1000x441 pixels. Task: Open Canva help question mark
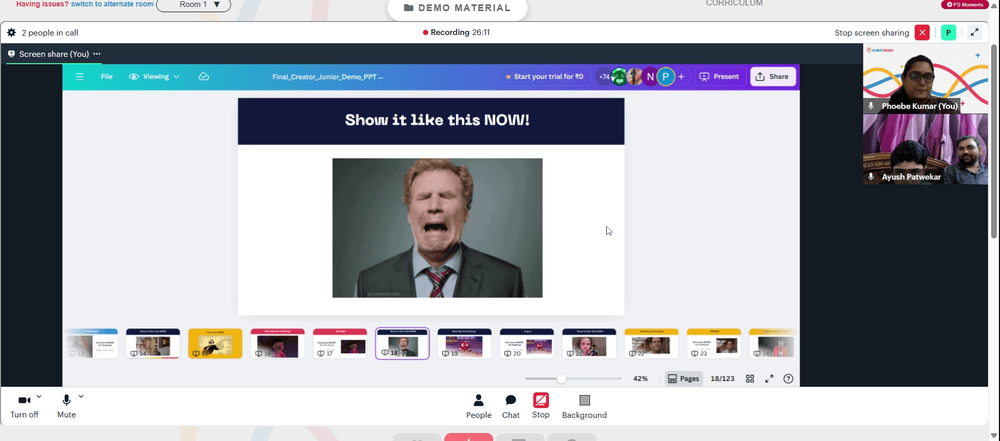tap(788, 378)
